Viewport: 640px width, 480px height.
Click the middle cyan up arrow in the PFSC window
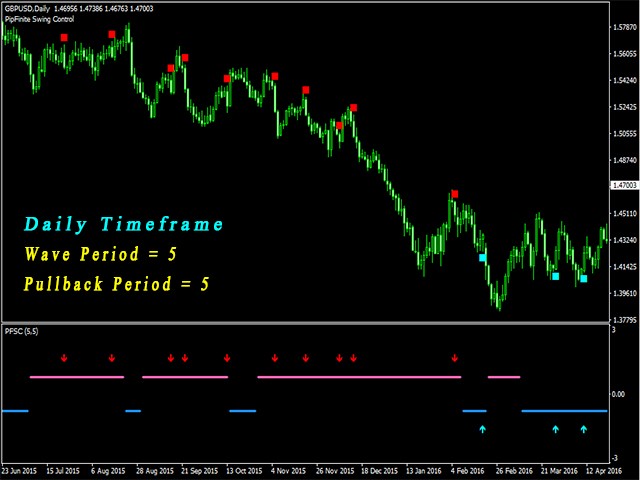click(556, 429)
